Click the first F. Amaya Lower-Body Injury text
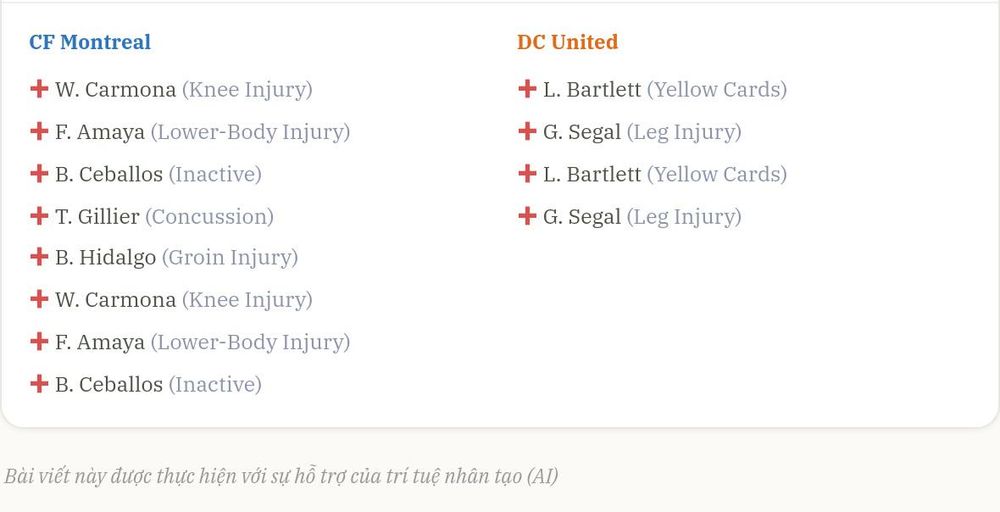 coord(250,133)
